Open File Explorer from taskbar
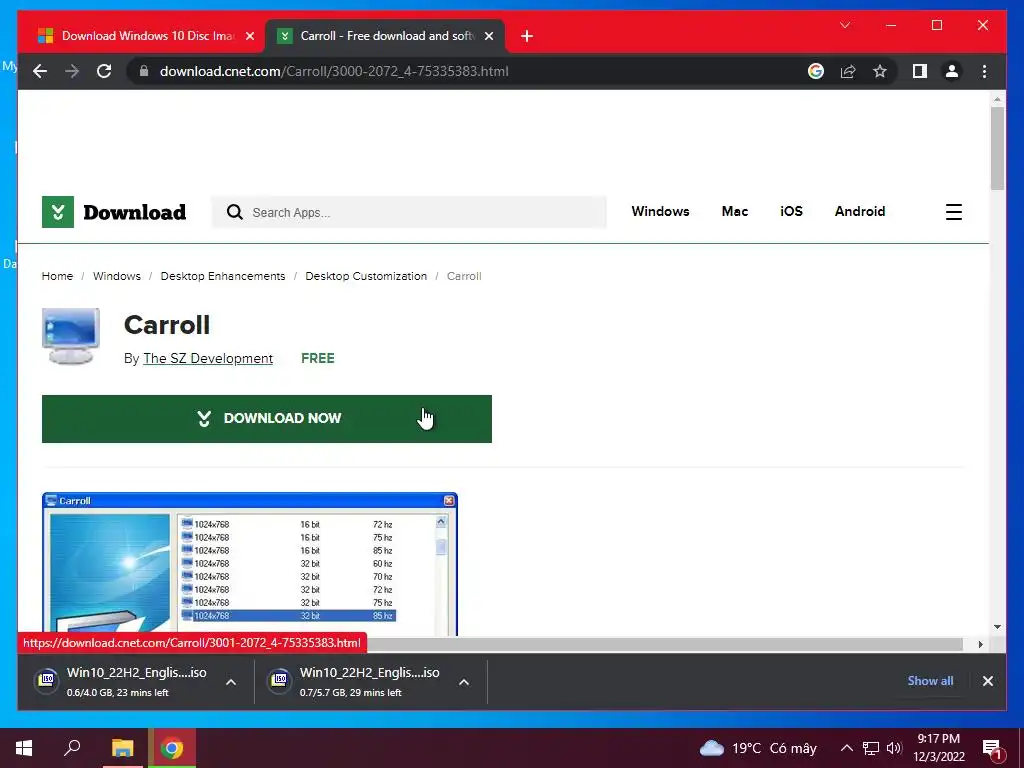Image resolution: width=1024 pixels, height=768 pixels. coord(122,748)
